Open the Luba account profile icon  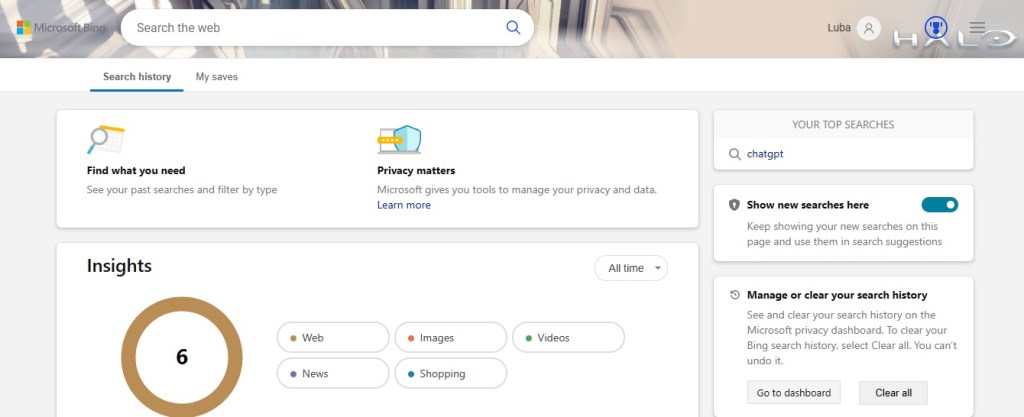click(x=869, y=28)
